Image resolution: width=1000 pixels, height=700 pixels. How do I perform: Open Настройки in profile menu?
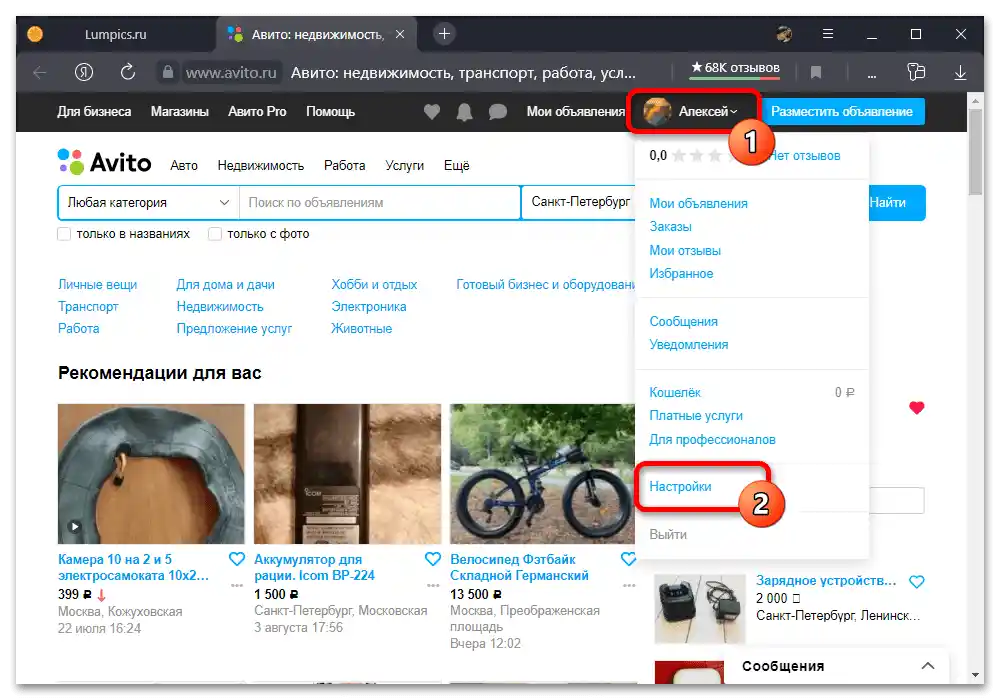(680, 487)
